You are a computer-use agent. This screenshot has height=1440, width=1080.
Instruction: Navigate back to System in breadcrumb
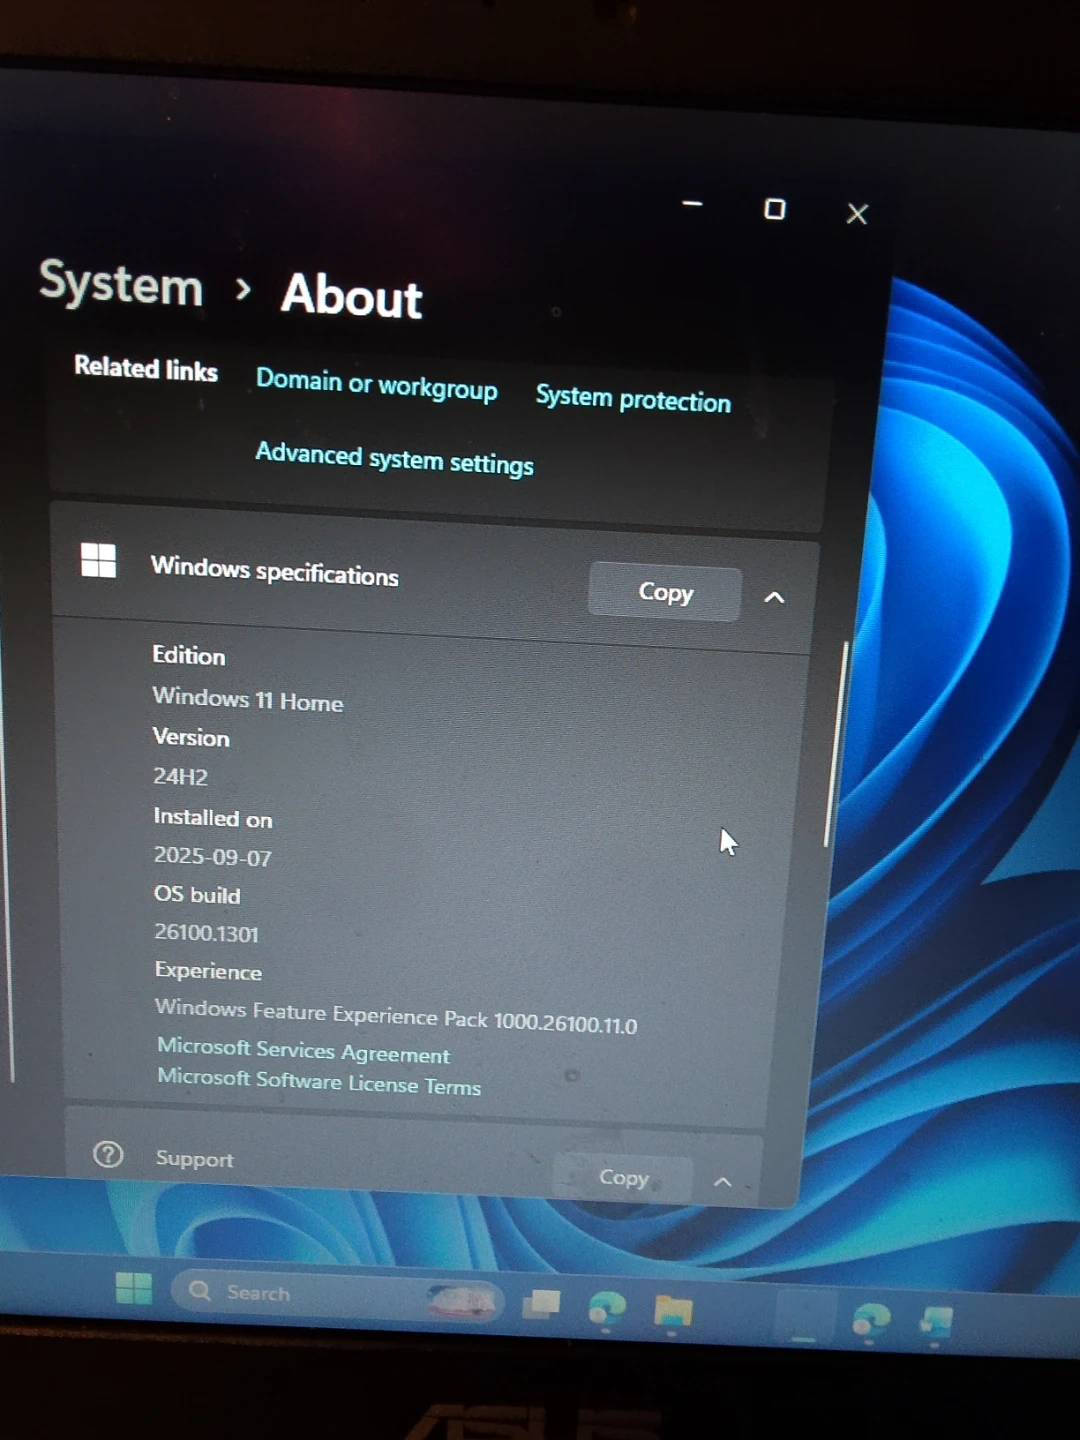point(121,284)
